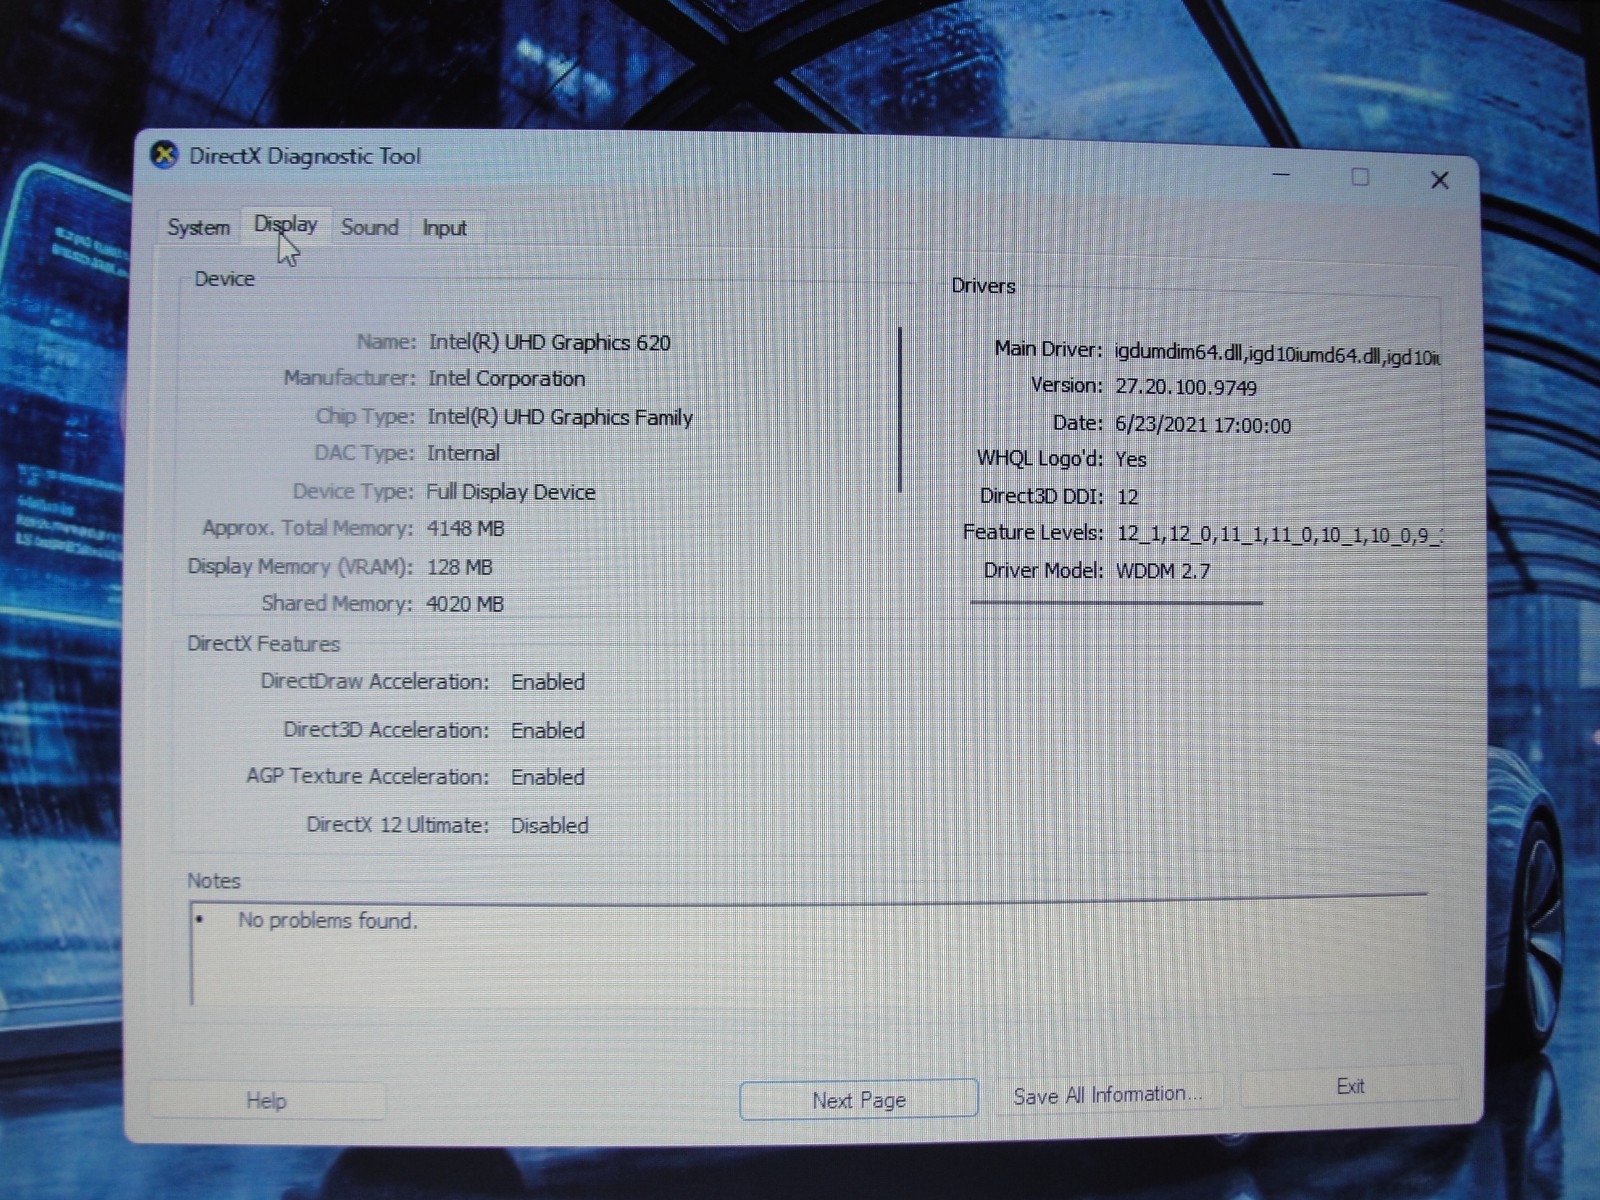Select the Display tab
This screenshot has width=1600, height=1200.
tap(285, 224)
